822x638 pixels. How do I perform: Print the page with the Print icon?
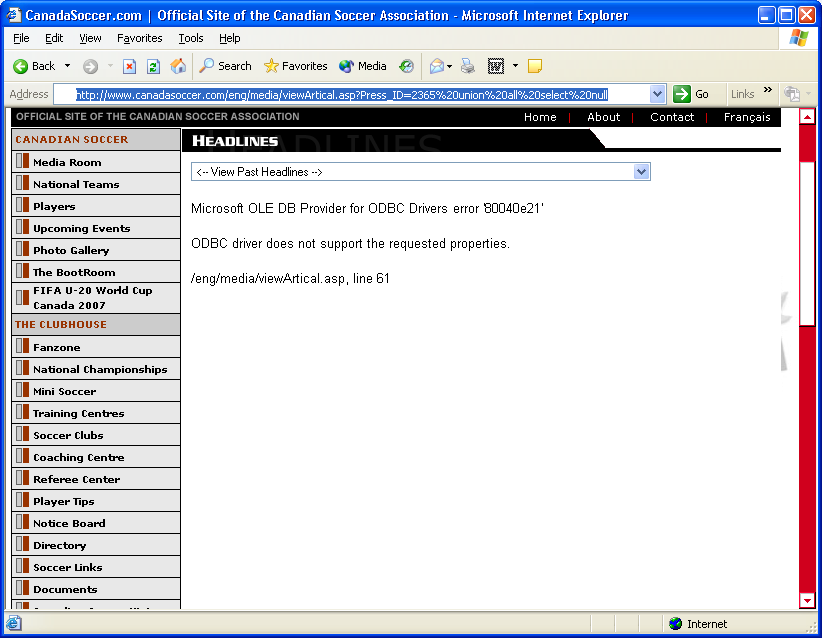468,66
